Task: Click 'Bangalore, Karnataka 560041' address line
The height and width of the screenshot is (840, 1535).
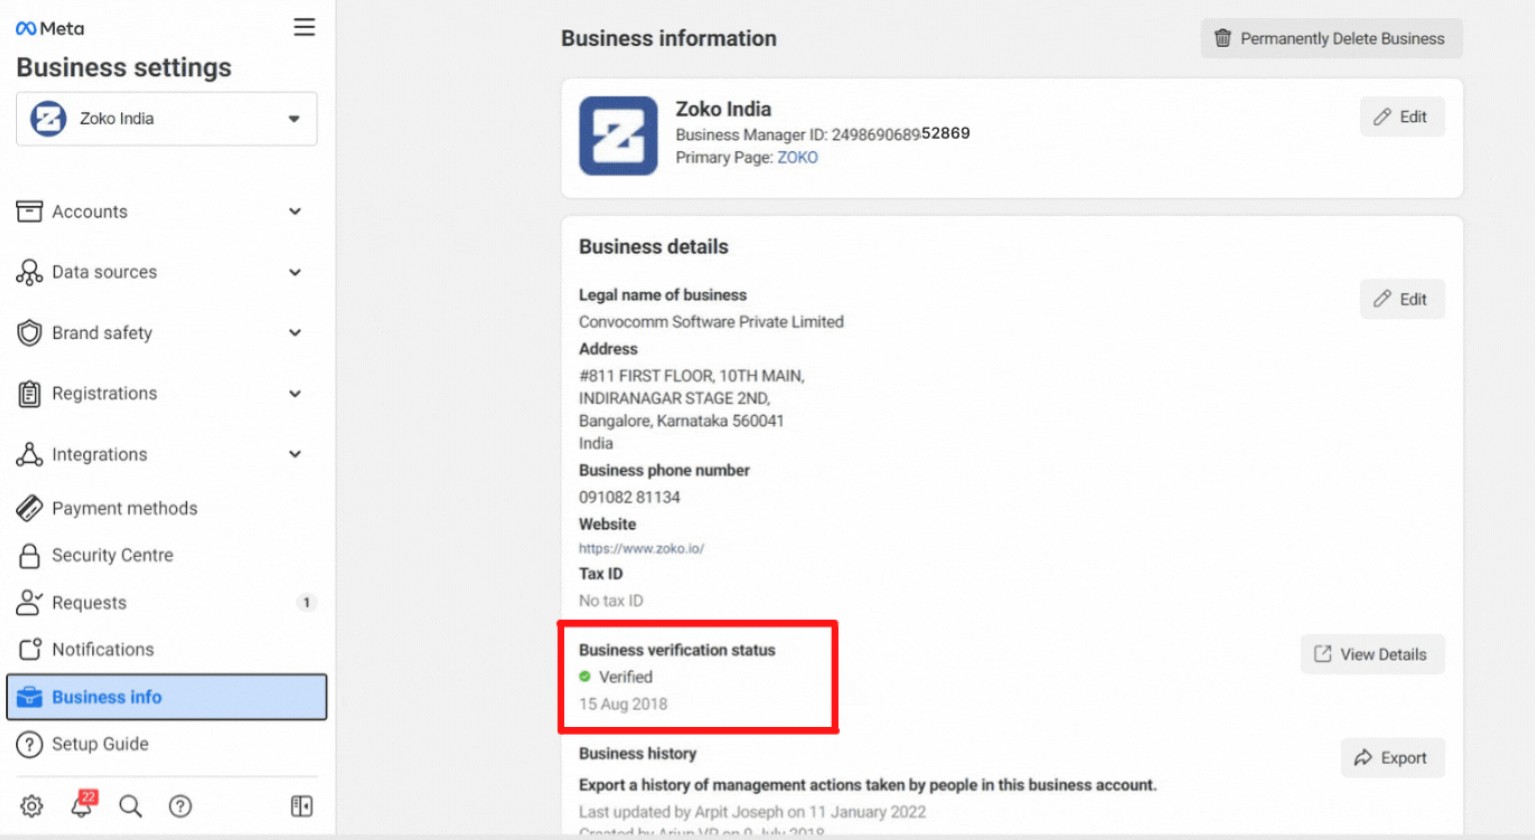Action: click(x=681, y=421)
